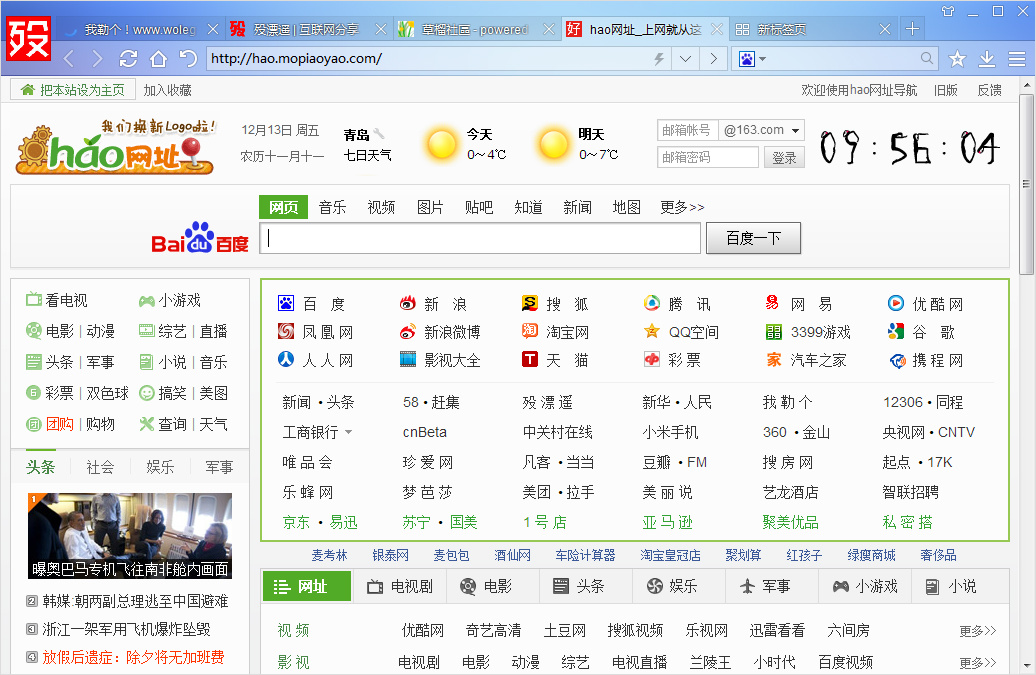Expand 更多>> on the 影视 row

(977, 662)
